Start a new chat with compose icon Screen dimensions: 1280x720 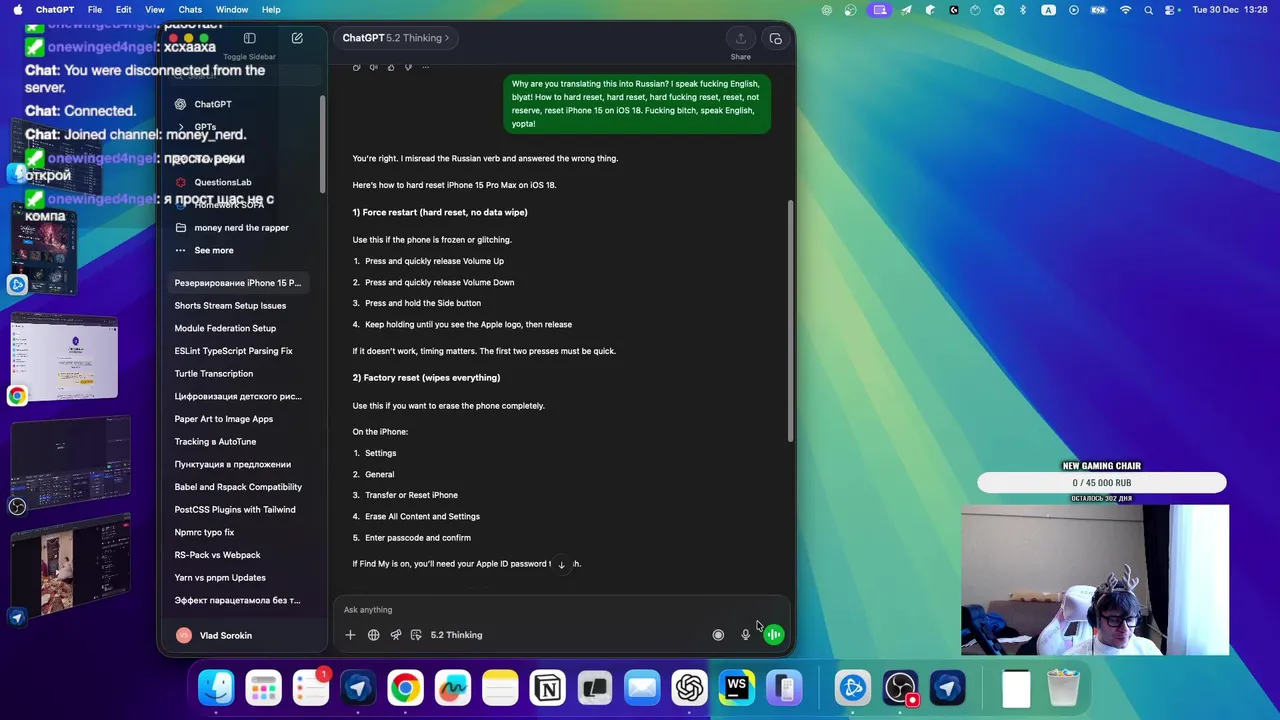[297, 38]
